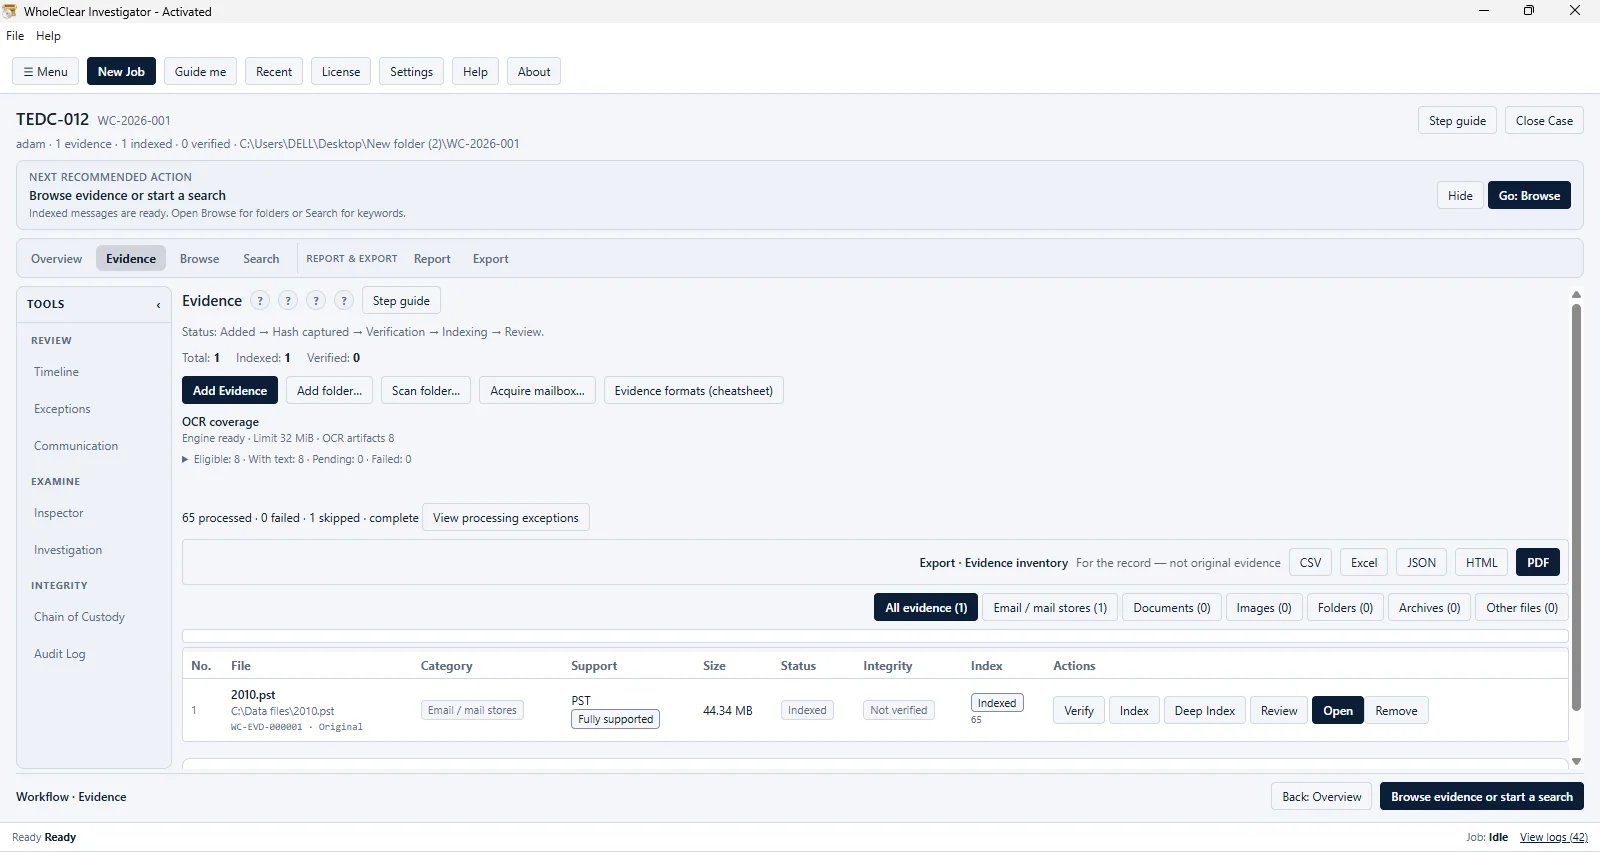The width and height of the screenshot is (1600, 852).
Task: View processing exceptions
Action: point(505,518)
